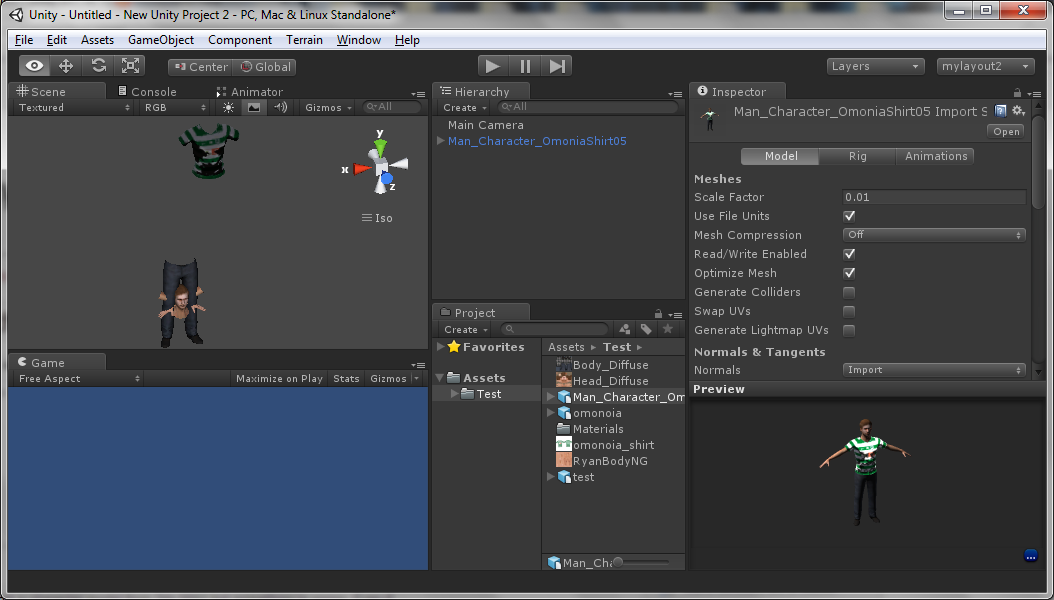The height and width of the screenshot is (600, 1054).
Task: Toggle the Inspector lock icon
Action: (1017, 93)
